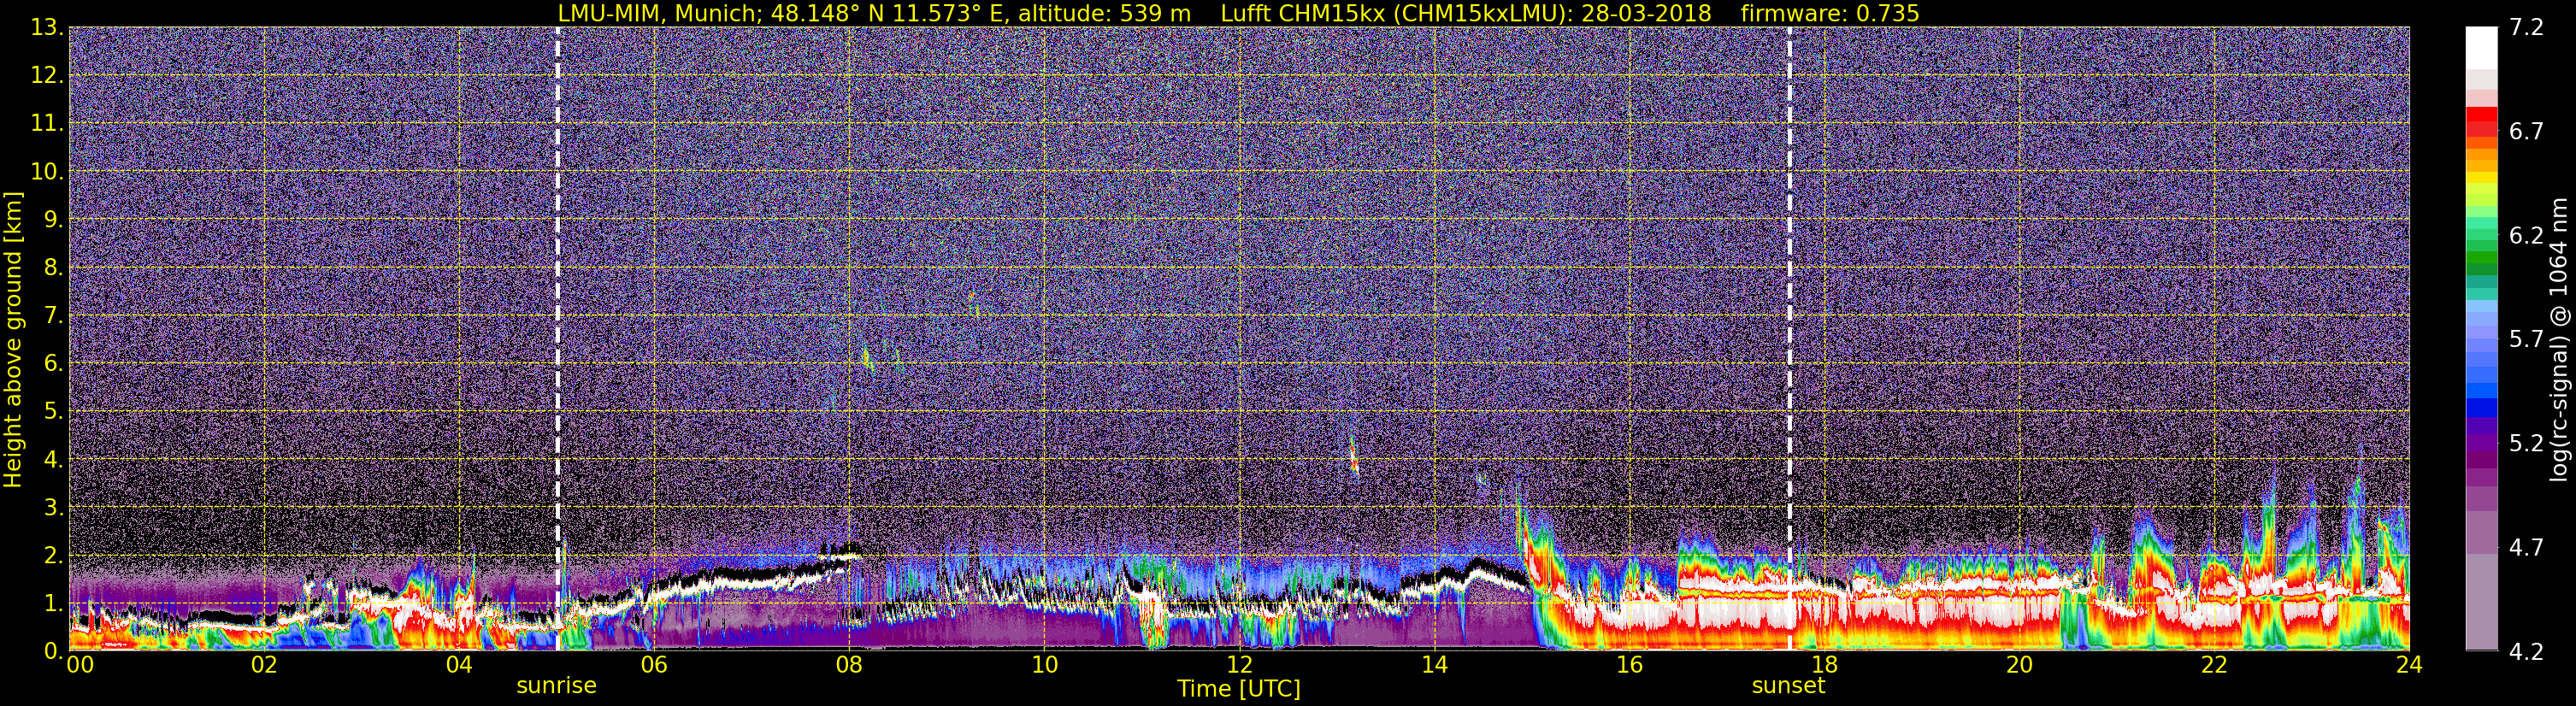Image resolution: width=2576 pixels, height=706 pixels.
Task: Click the time axis tick '06'
Action: pyautogui.click(x=654, y=665)
